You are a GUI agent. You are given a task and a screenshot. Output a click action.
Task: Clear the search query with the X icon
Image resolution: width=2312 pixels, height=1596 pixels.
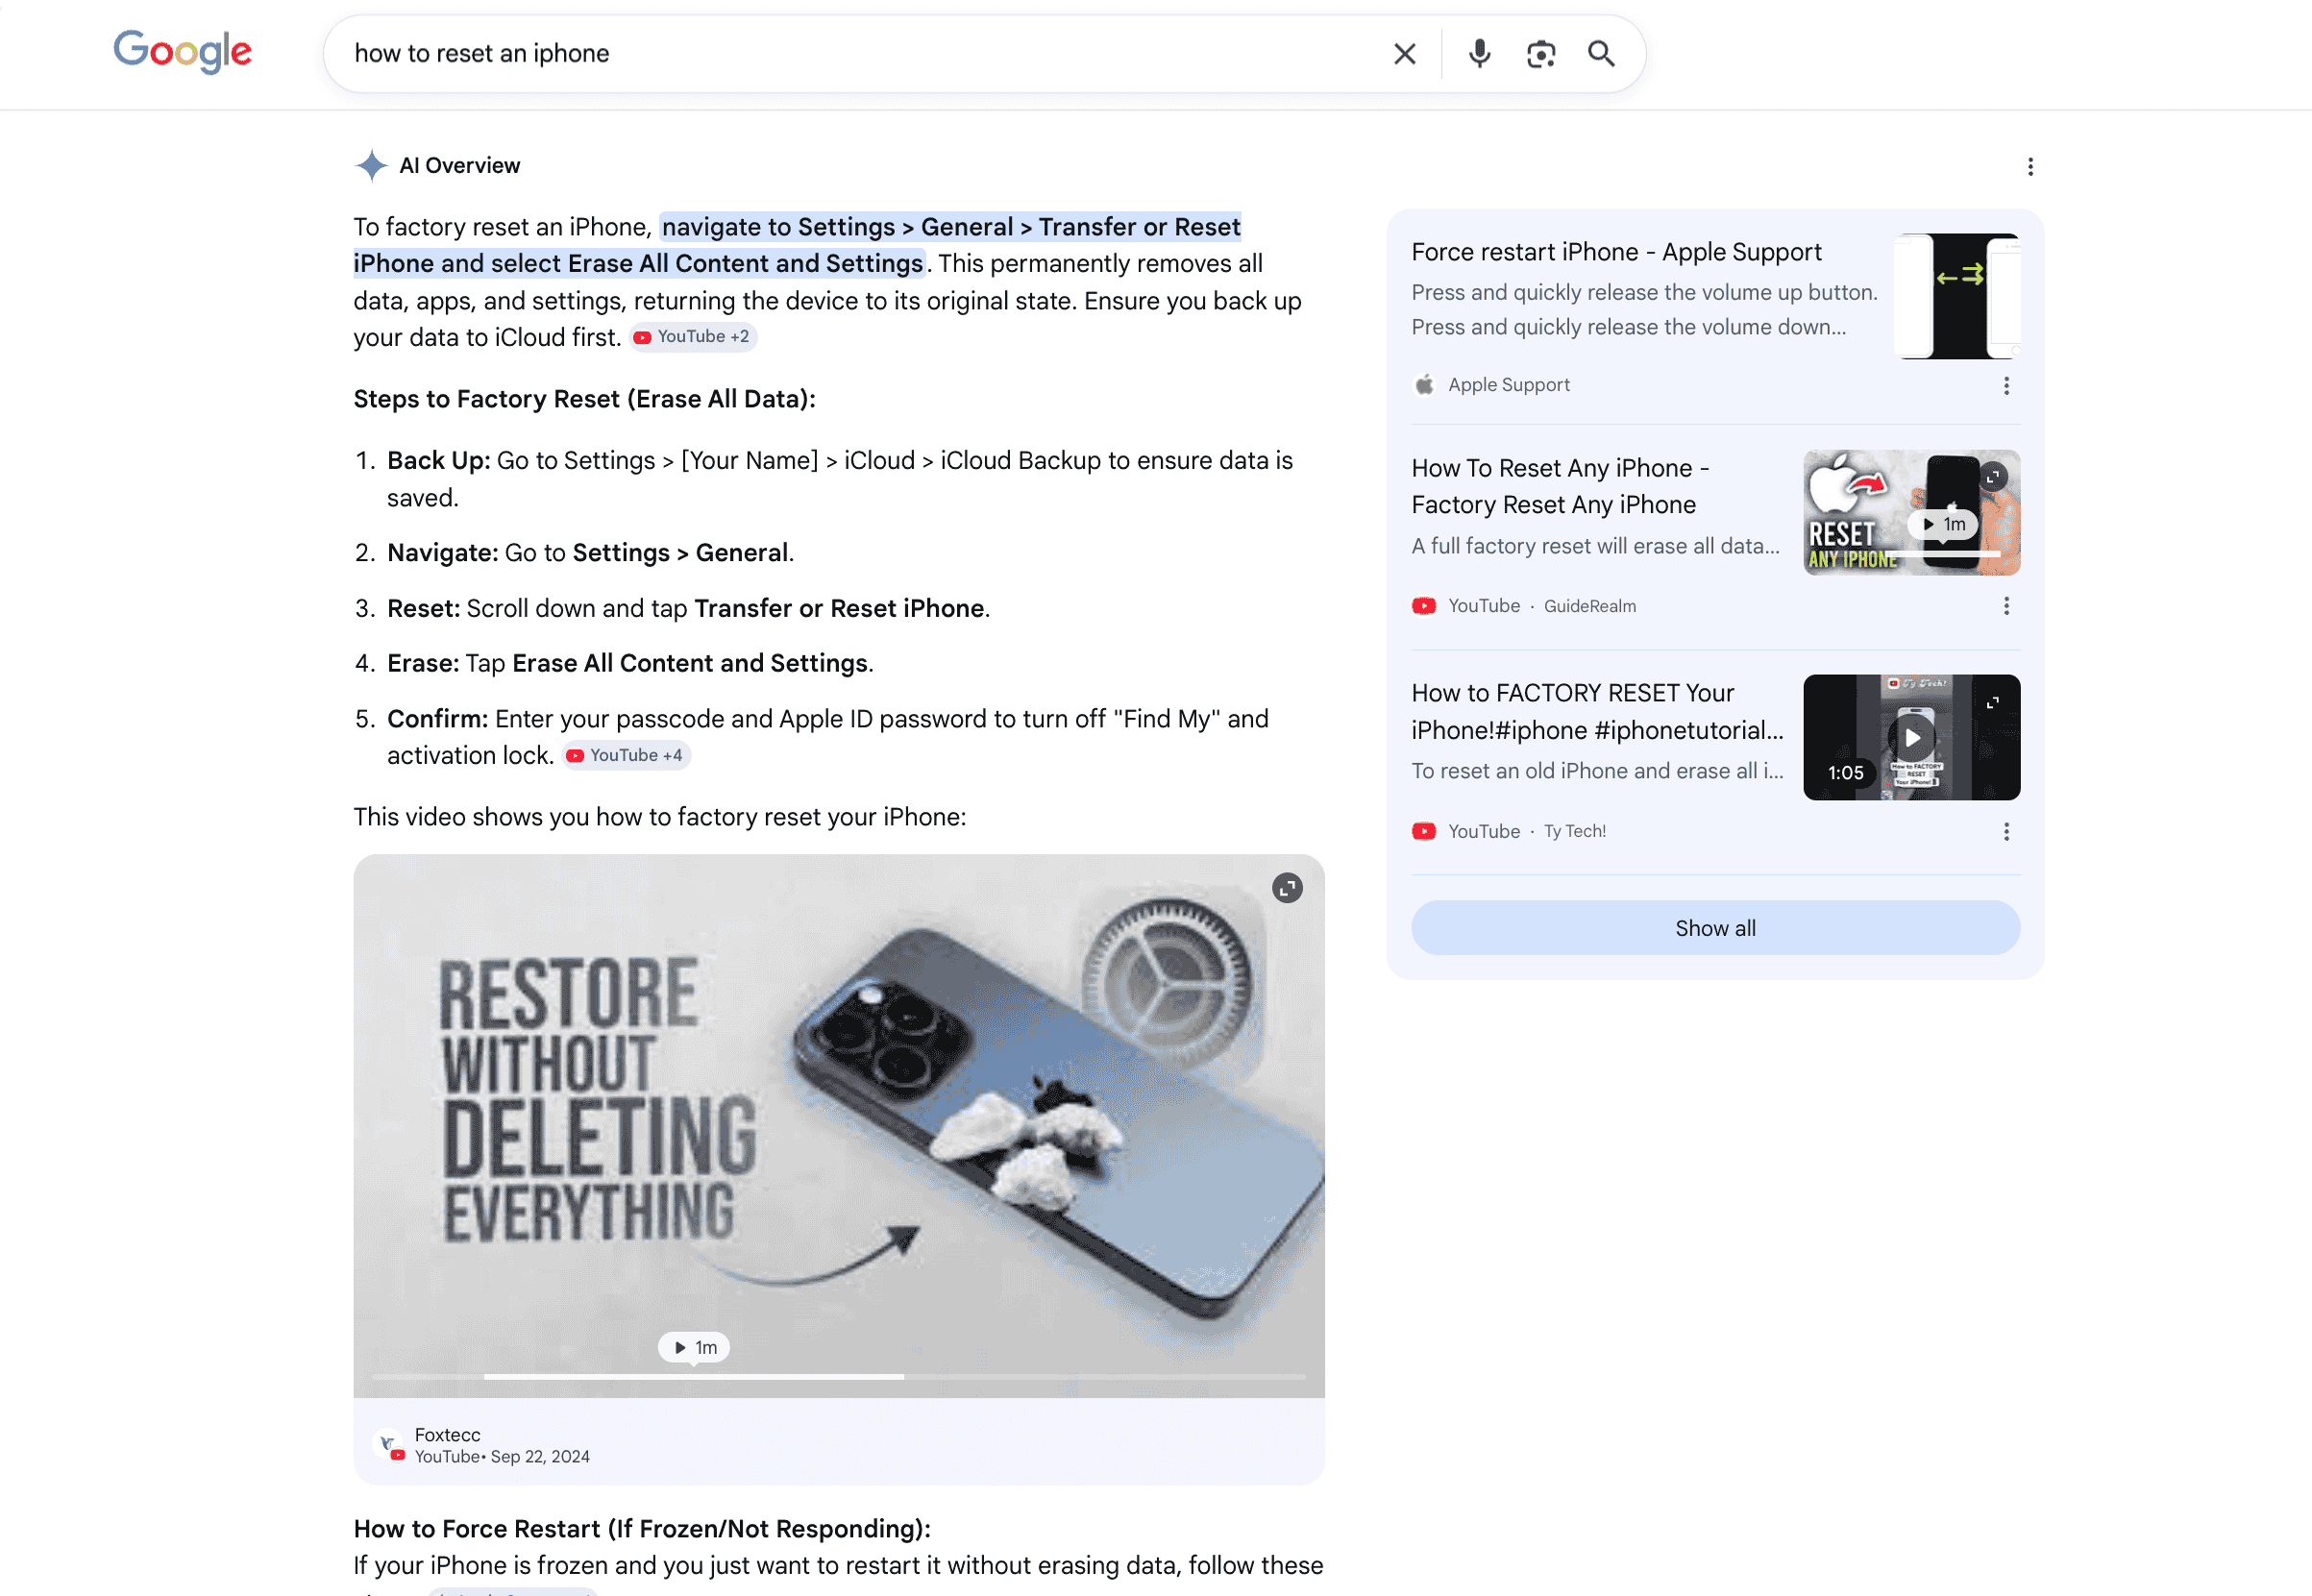pyautogui.click(x=1404, y=54)
